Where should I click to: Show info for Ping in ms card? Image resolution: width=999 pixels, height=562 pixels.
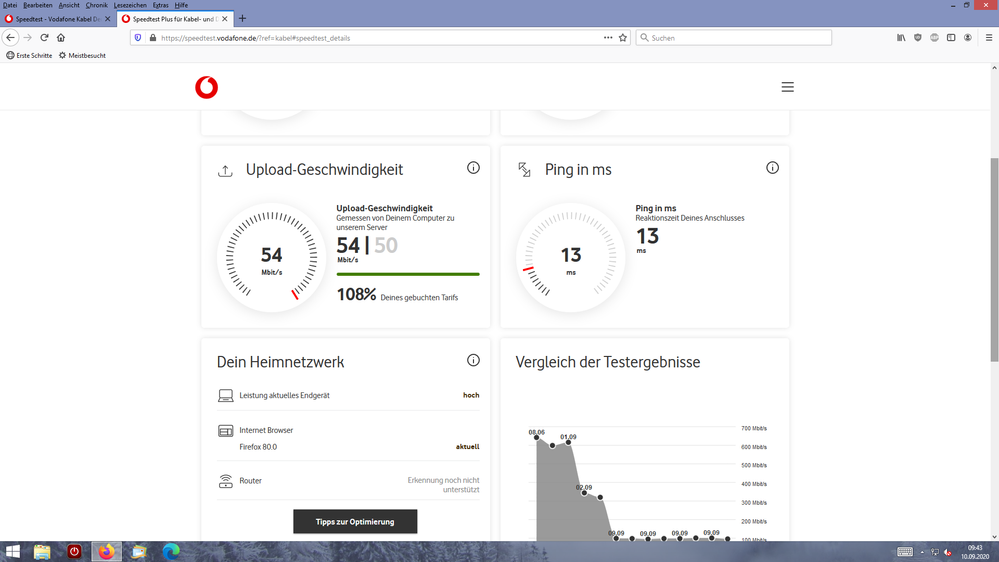tap(772, 168)
